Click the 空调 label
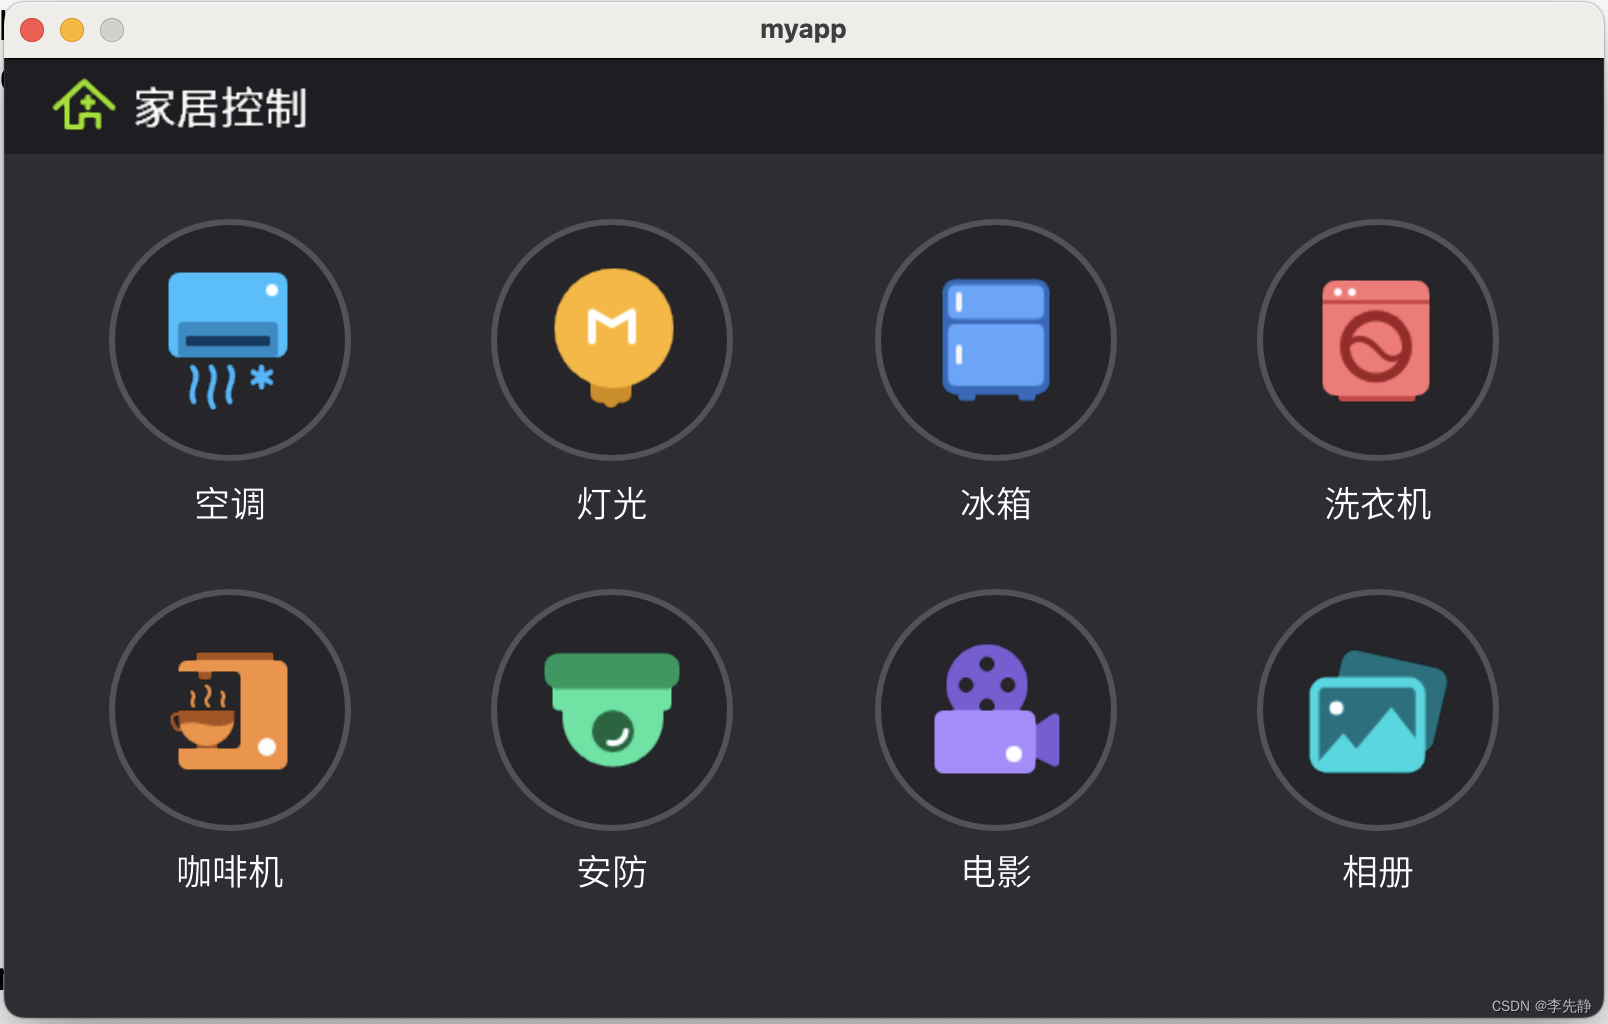 pos(230,504)
